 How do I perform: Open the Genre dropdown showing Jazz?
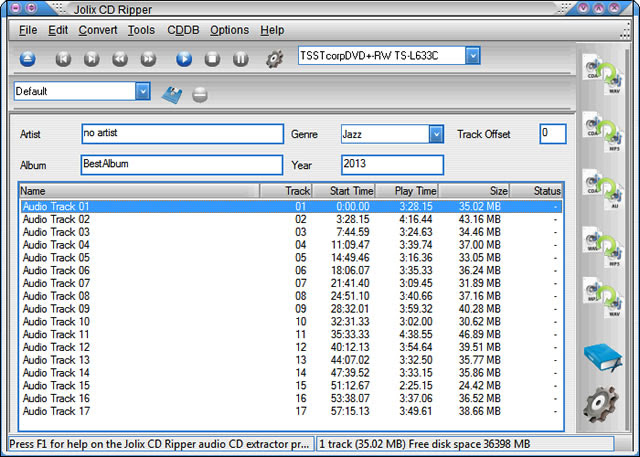[x=436, y=134]
